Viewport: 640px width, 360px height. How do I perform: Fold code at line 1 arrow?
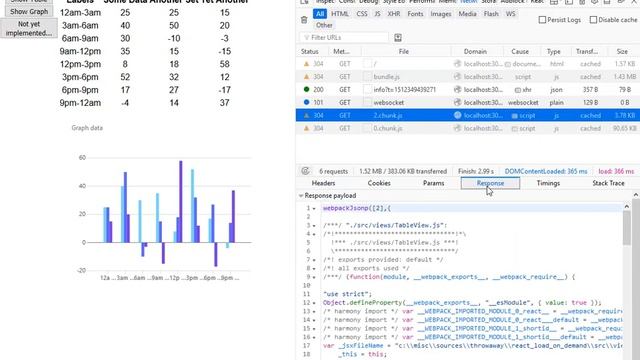pos(314,209)
